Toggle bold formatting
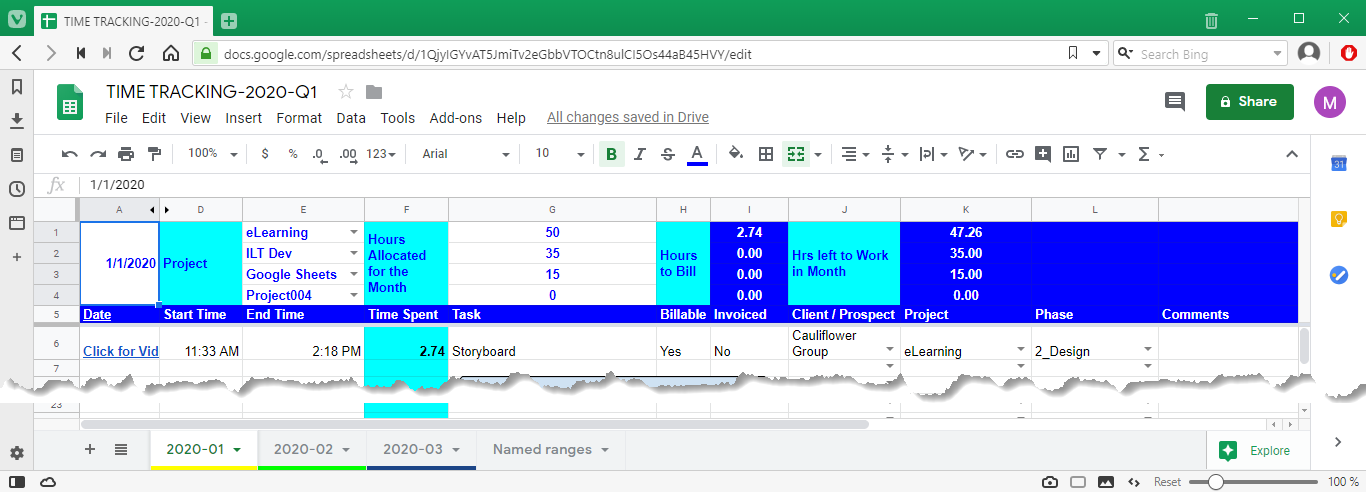Screen dimensions: 1366x492 coord(611,154)
